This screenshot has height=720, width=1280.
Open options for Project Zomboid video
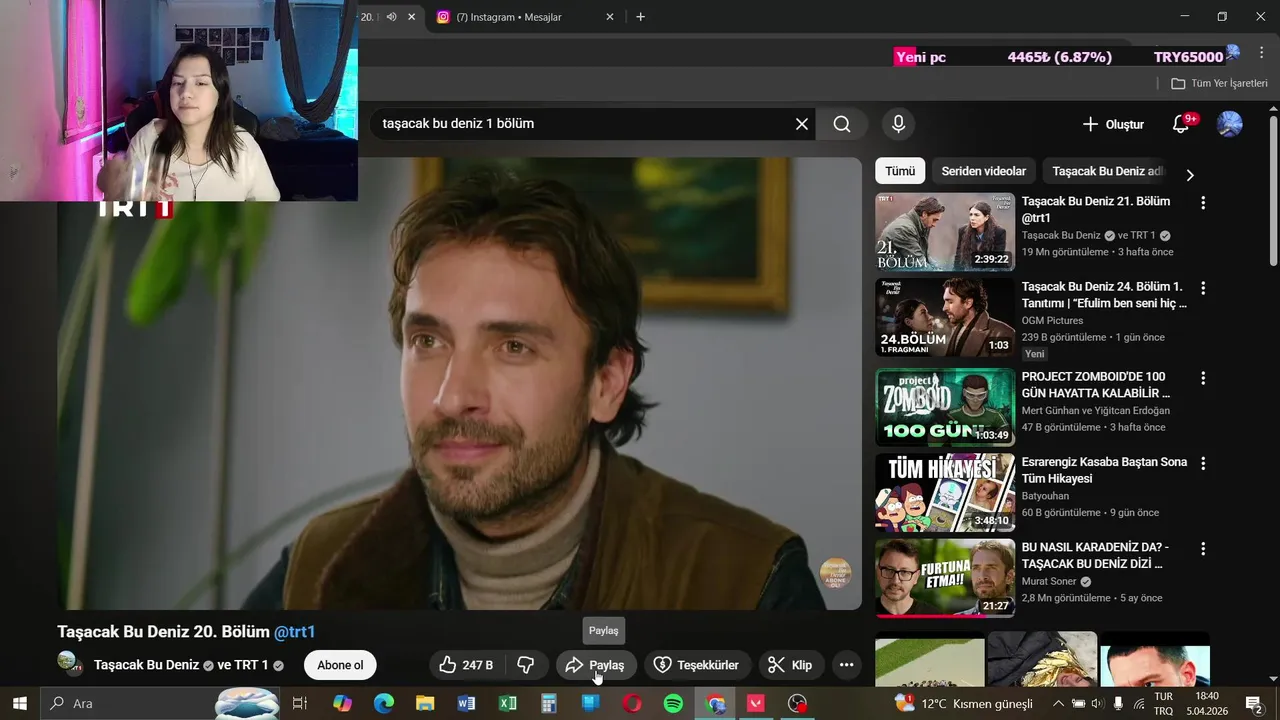[x=1203, y=378]
